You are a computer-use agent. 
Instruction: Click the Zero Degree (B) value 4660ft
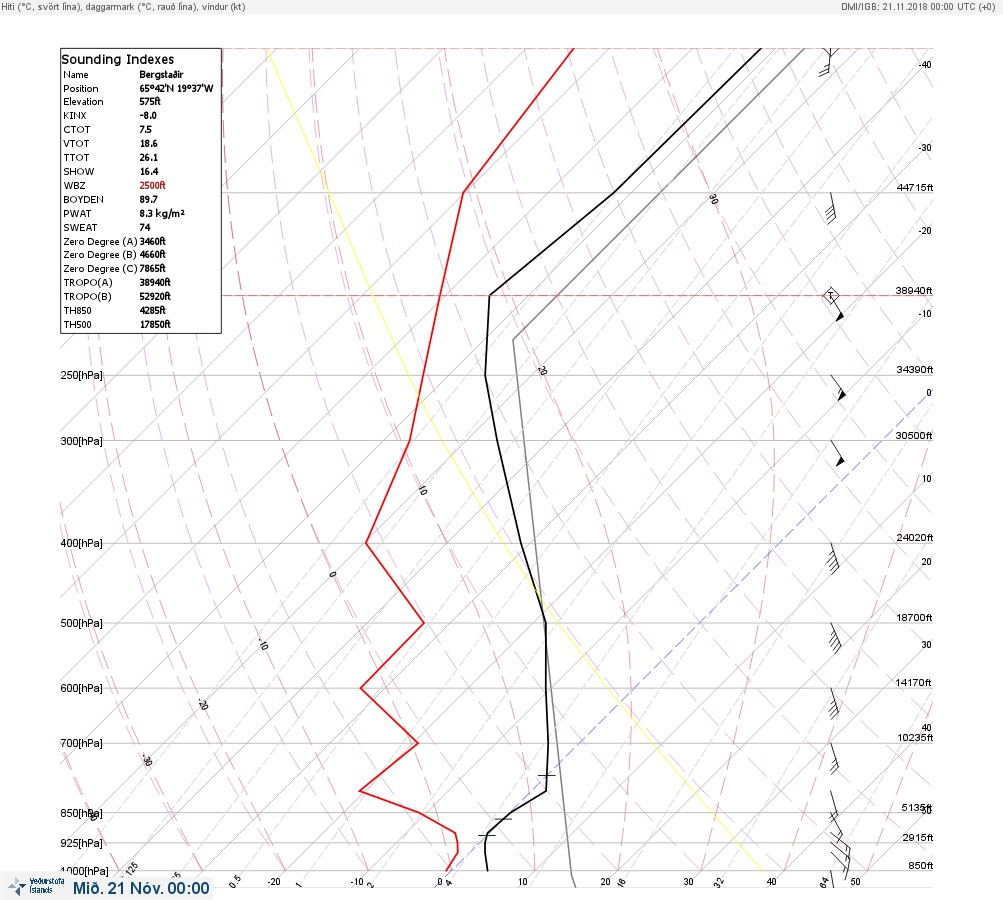(x=152, y=255)
